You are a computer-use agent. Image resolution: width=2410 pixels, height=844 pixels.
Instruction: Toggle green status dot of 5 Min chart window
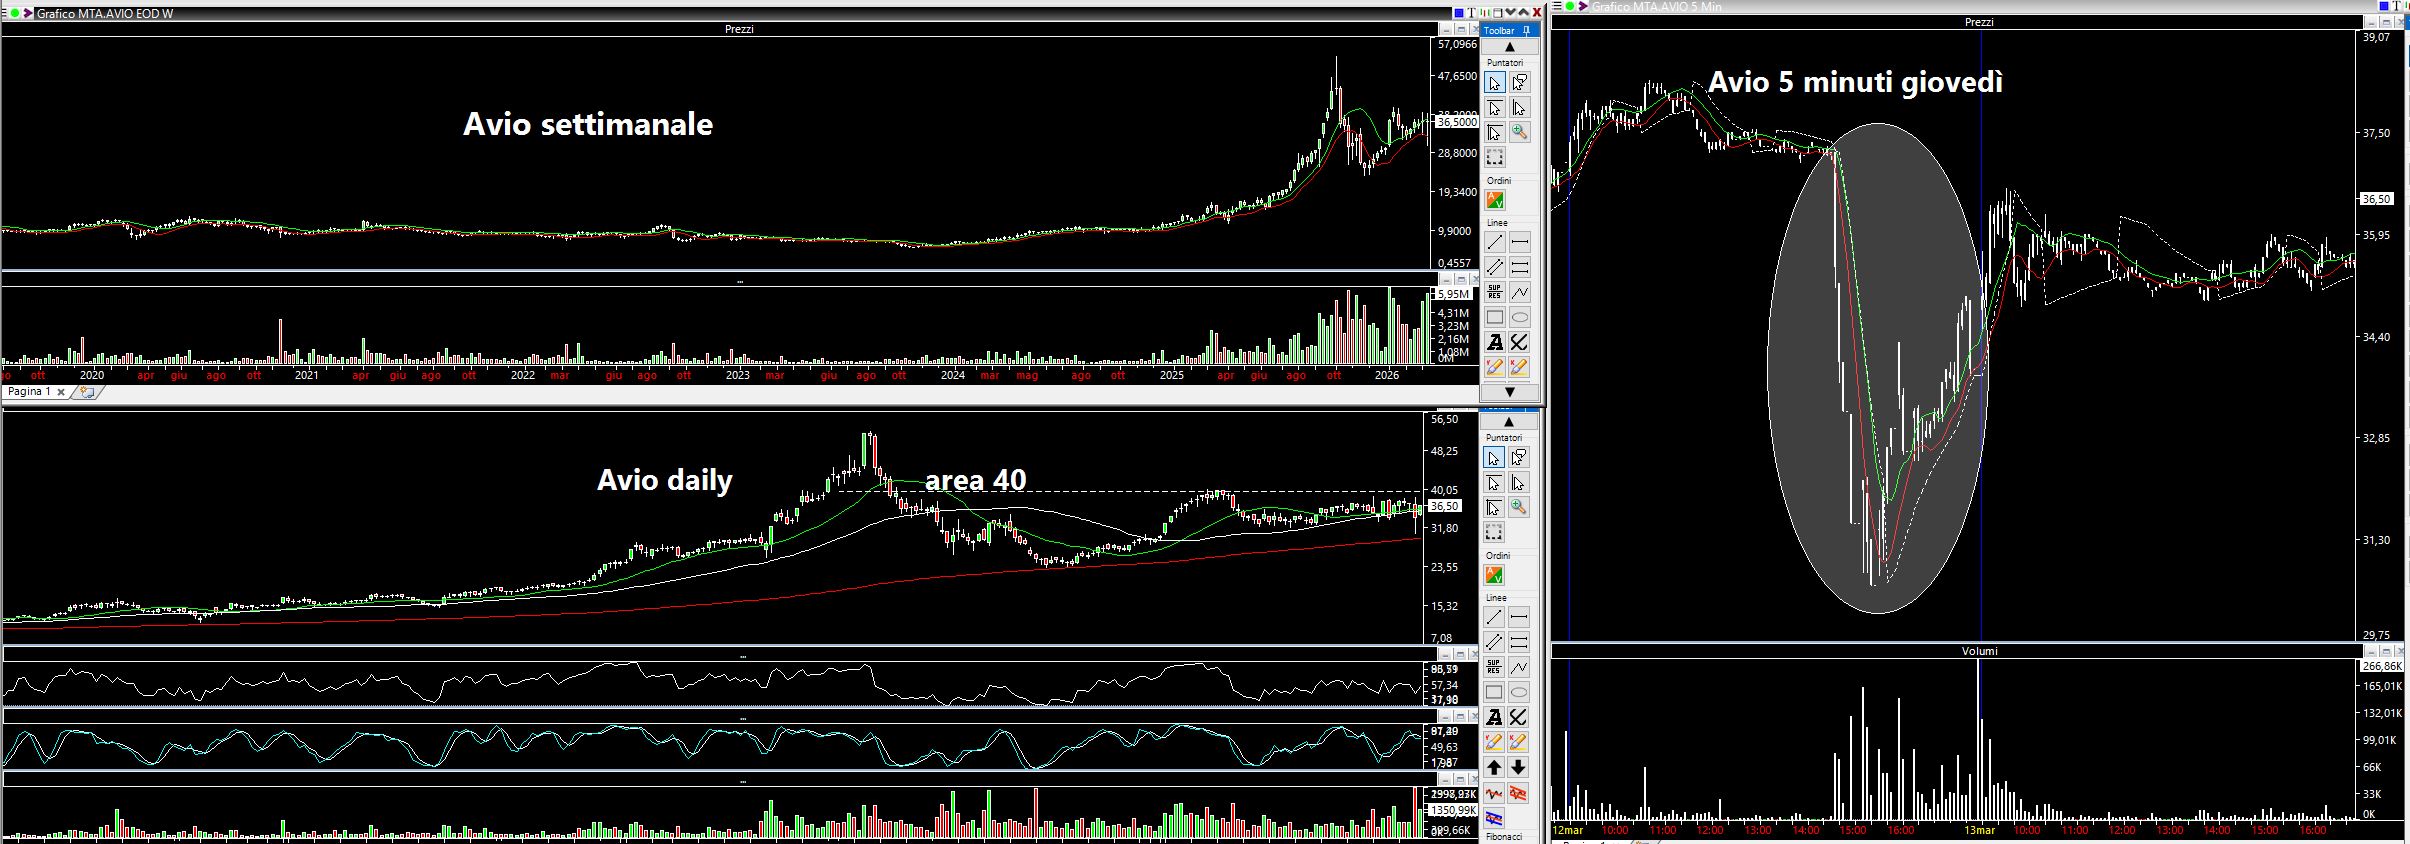(1570, 6)
